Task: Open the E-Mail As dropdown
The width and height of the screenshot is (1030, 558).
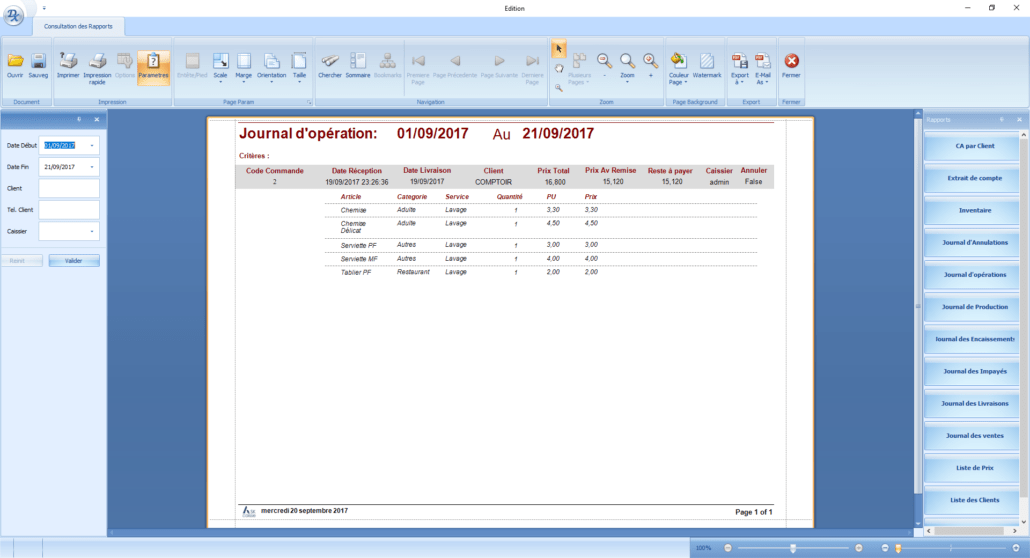Action: [x=763, y=68]
